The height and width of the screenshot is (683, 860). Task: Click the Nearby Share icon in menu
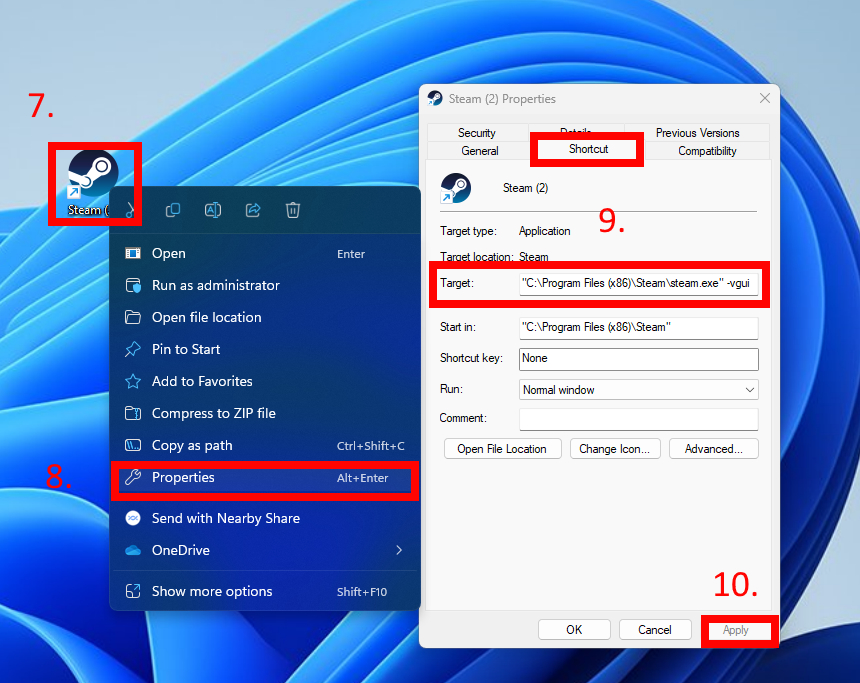tap(133, 518)
